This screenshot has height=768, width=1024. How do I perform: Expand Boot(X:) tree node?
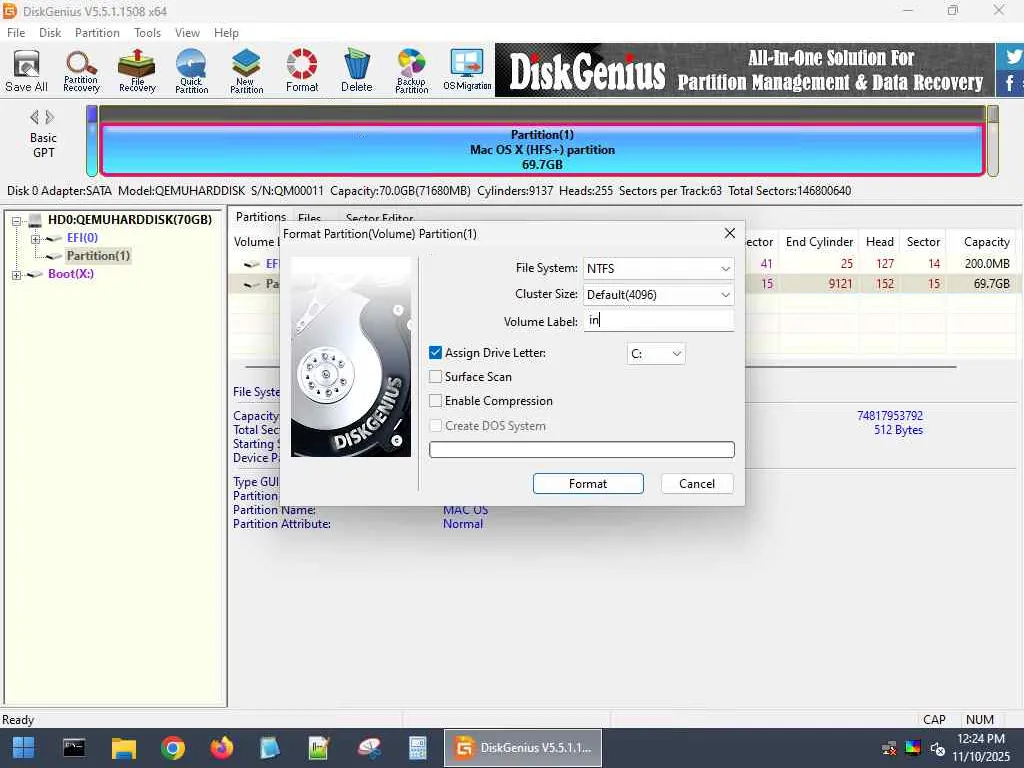click(16, 275)
